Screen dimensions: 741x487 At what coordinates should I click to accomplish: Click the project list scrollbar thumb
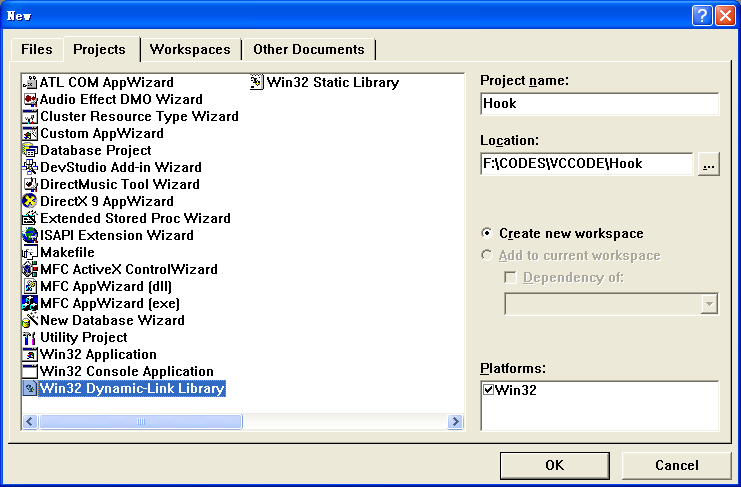pyautogui.click(x=141, y=421)
